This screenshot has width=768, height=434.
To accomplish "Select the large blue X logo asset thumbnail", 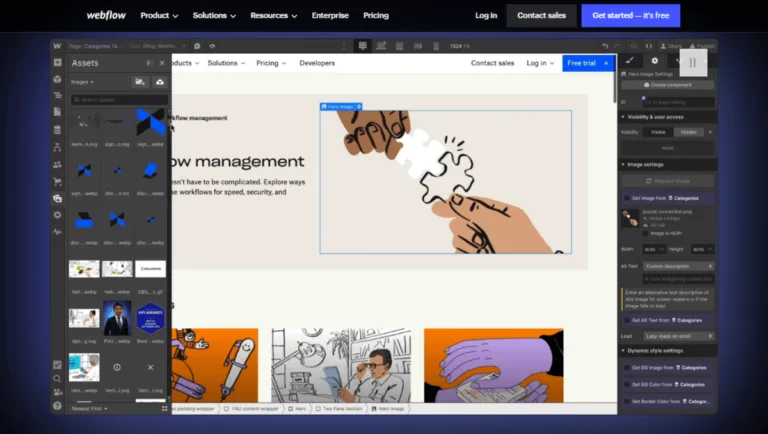I will point(150,122).
